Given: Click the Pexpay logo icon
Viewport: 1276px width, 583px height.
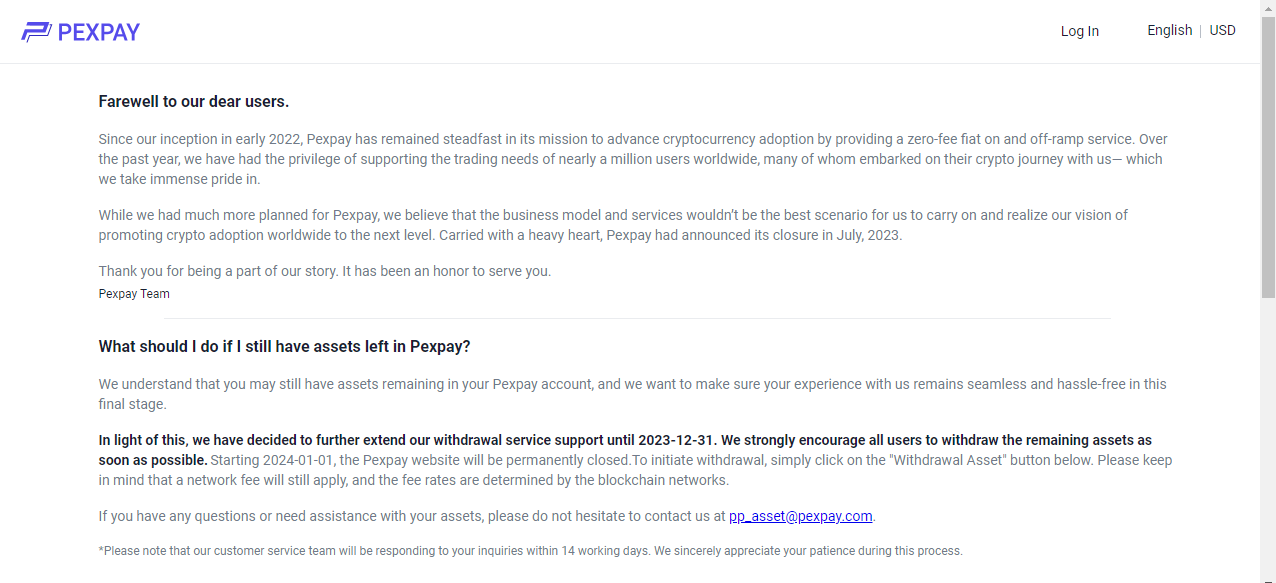Looking at the screenshot, I should (36, 32).
